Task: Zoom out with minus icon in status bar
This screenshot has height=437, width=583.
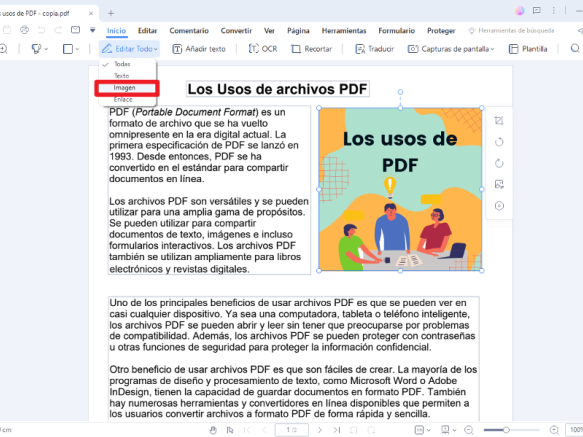Action: pyautogui.click(x=469, y=430)
